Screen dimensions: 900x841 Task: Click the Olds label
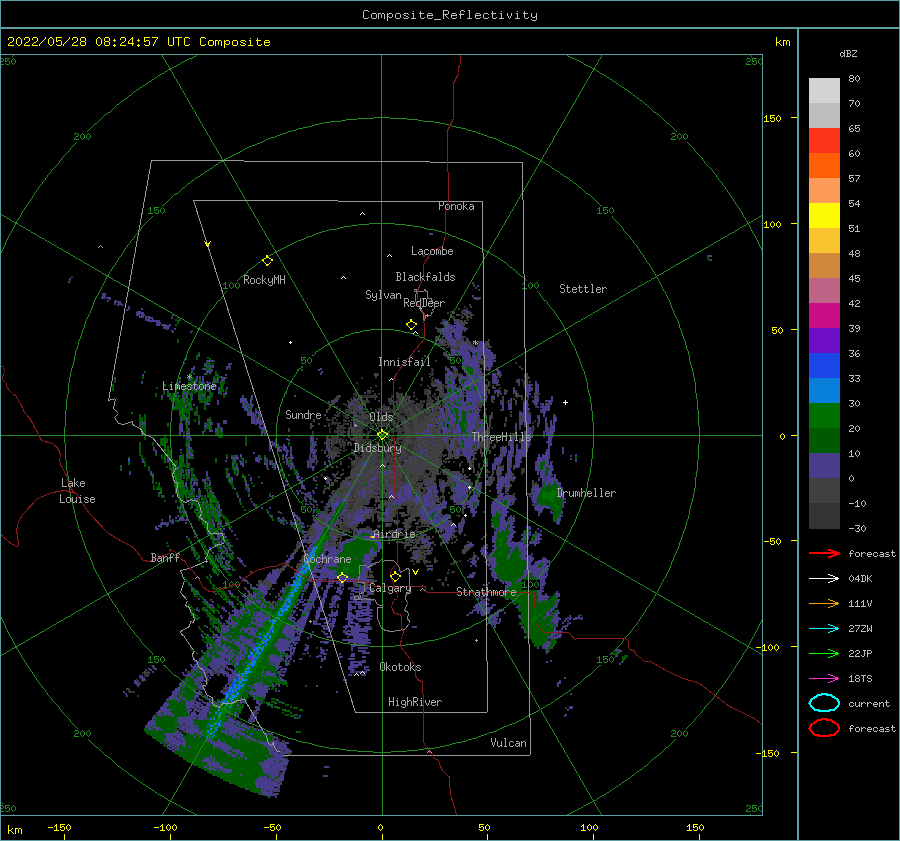pos(381,417)
